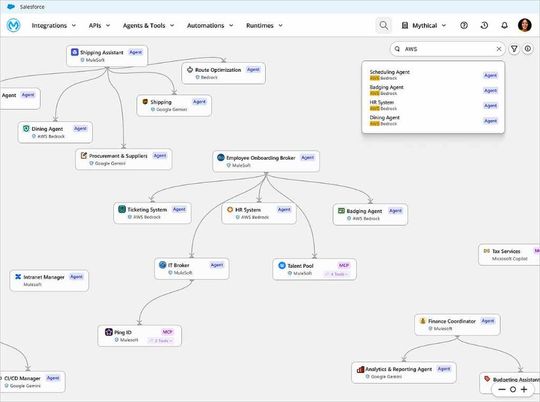
Task: Expand the Automations menu
Action: [210, 25]
